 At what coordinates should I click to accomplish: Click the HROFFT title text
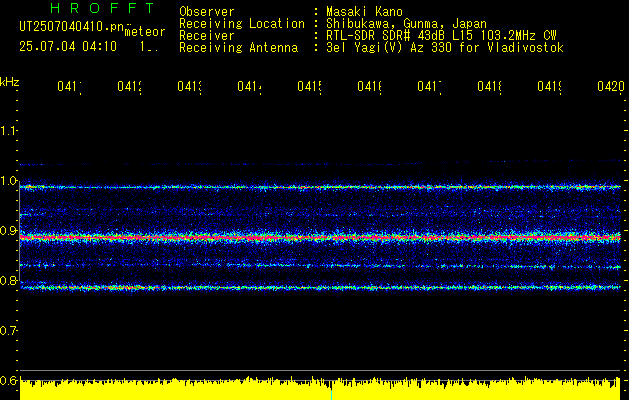coord(102,8)
